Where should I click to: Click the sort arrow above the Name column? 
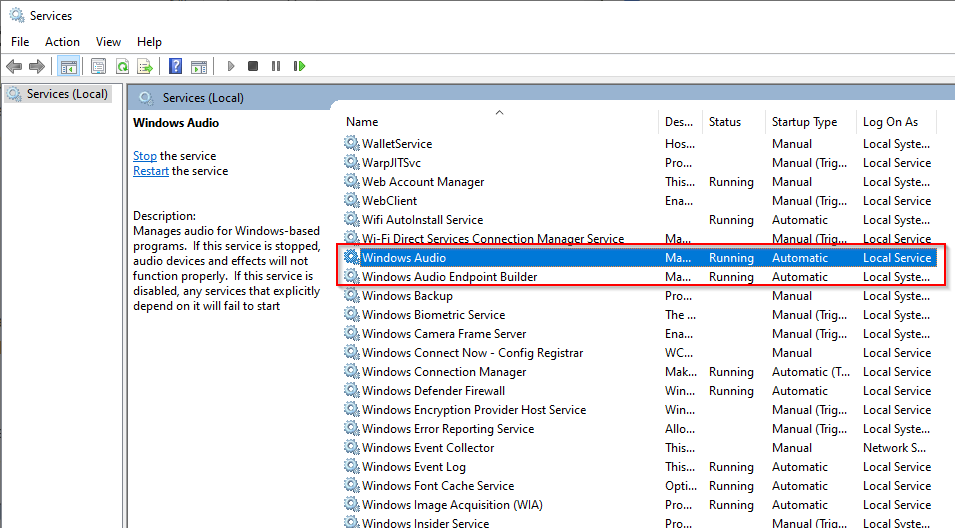pyautogui.click(x=499, y=112)
